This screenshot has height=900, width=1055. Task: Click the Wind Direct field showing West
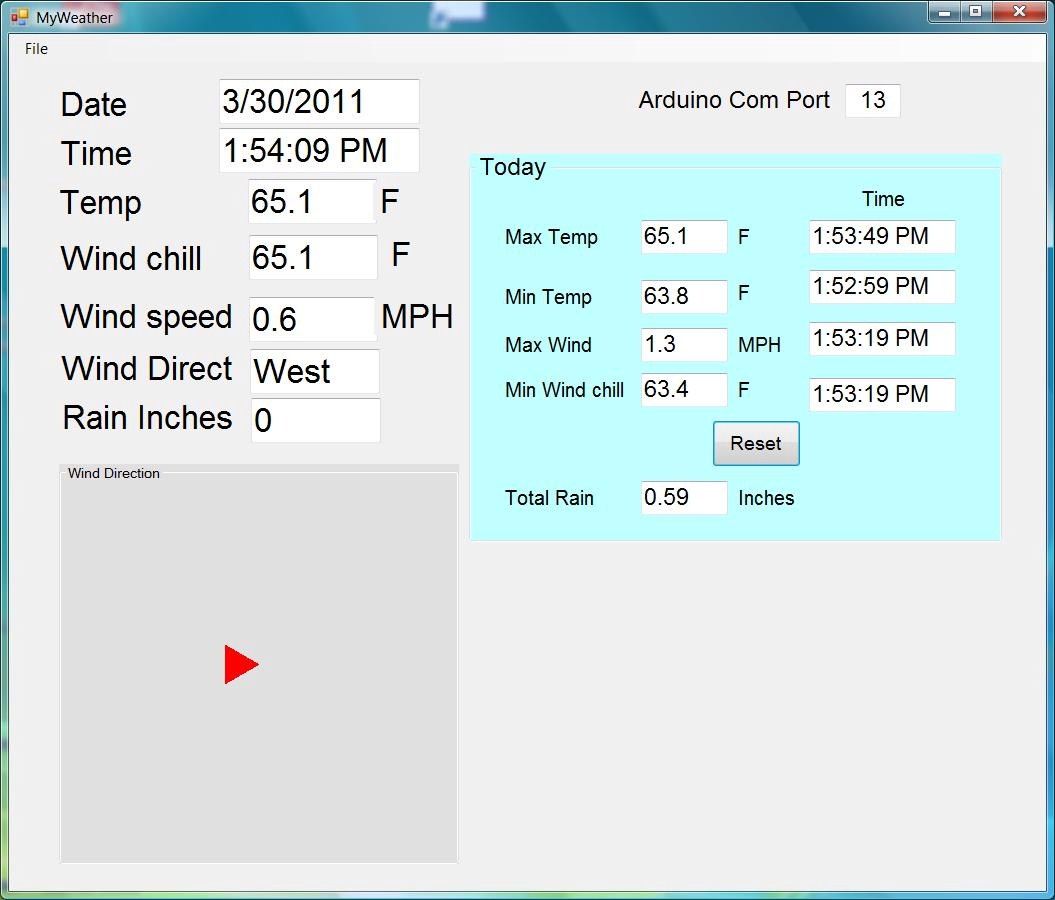pyautogui.click(x=313, y=370)
